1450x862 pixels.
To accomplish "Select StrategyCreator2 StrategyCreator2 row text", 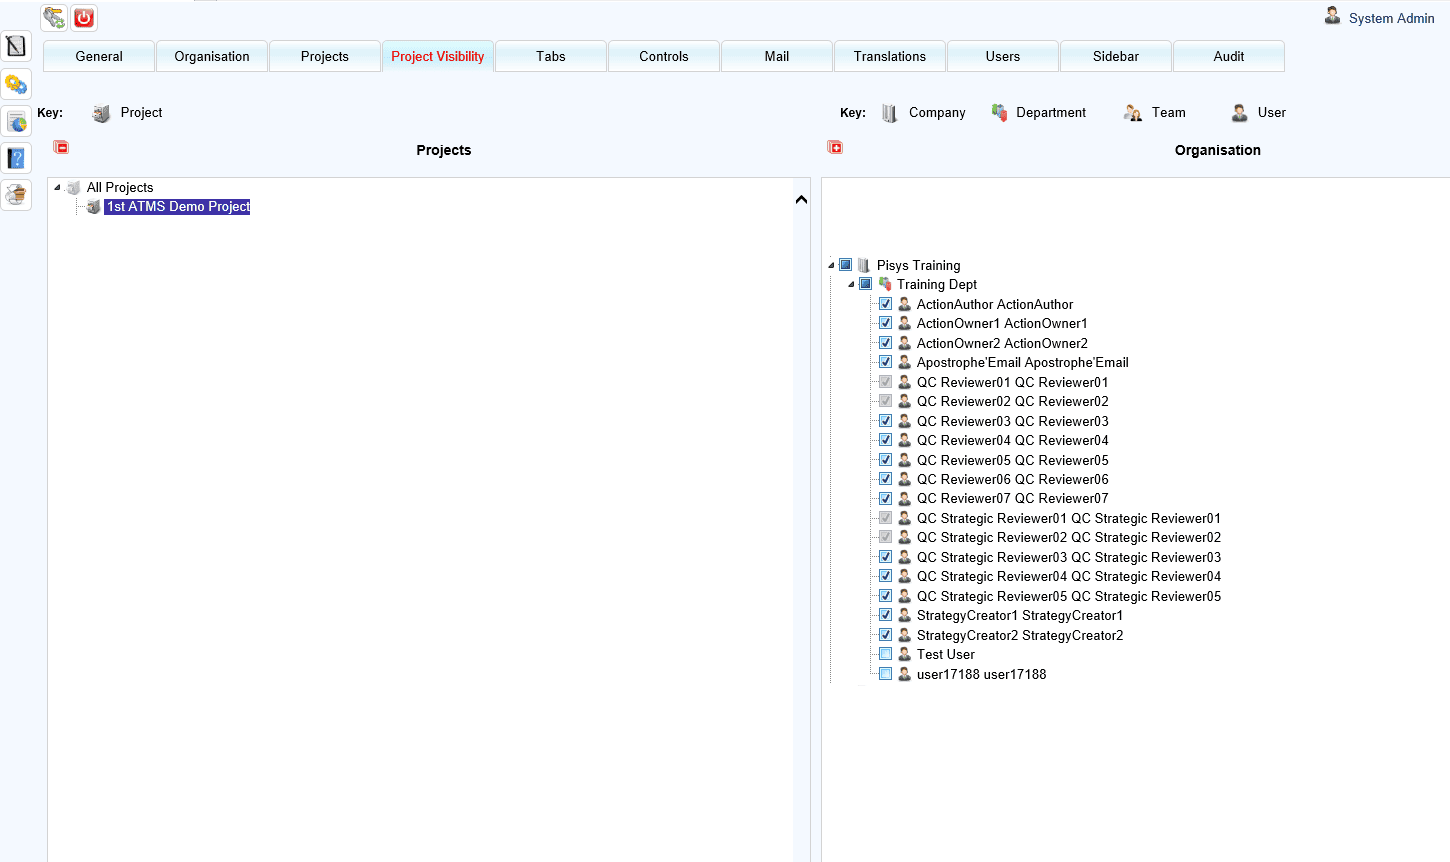I will [1020, 635].
